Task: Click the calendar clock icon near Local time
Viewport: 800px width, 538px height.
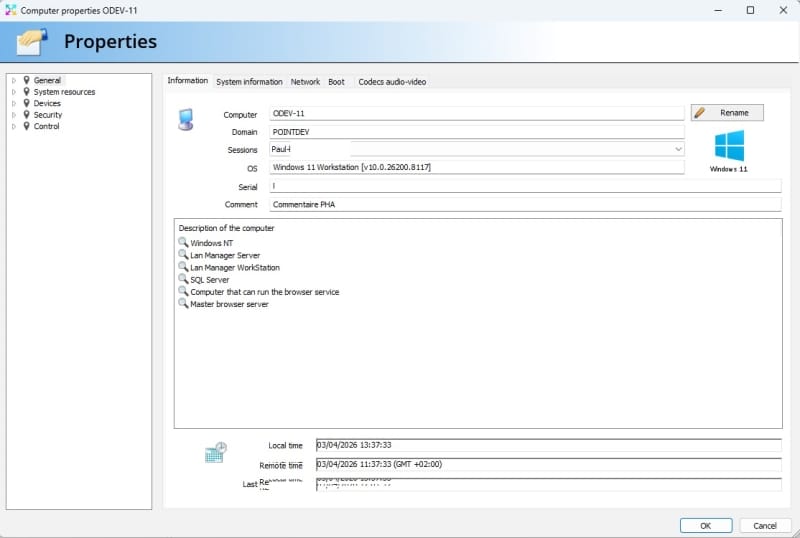Action: pos(215,452)
